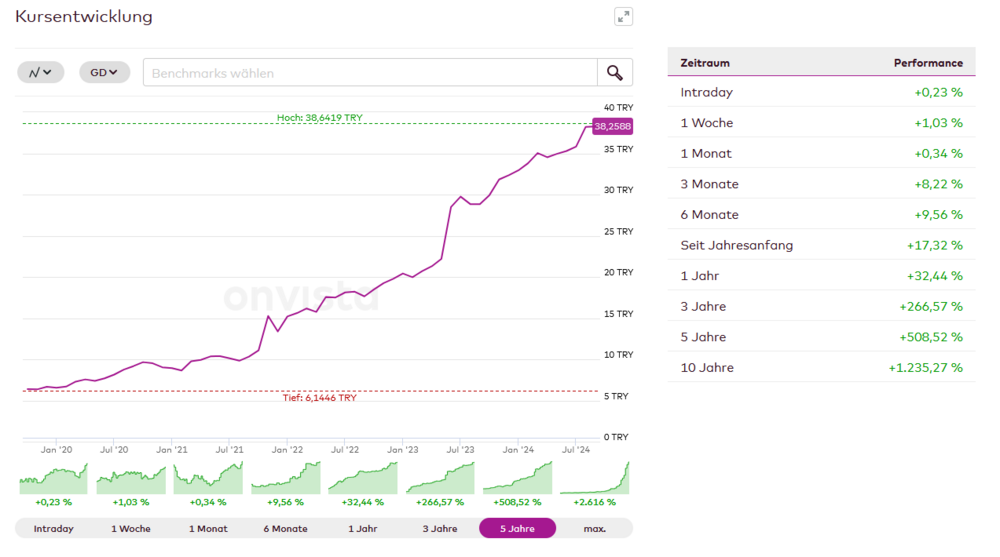Image resolution: width=1000 pixels, height=557 pixels.
Task: Switch to the Intraday time range
Action: (x=54, y=528)
